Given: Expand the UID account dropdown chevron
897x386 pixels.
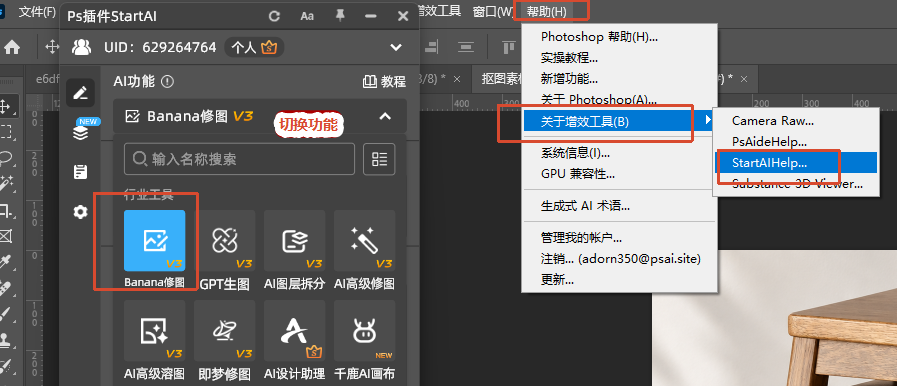Looking at the screenshot, I should click(396, 47).
